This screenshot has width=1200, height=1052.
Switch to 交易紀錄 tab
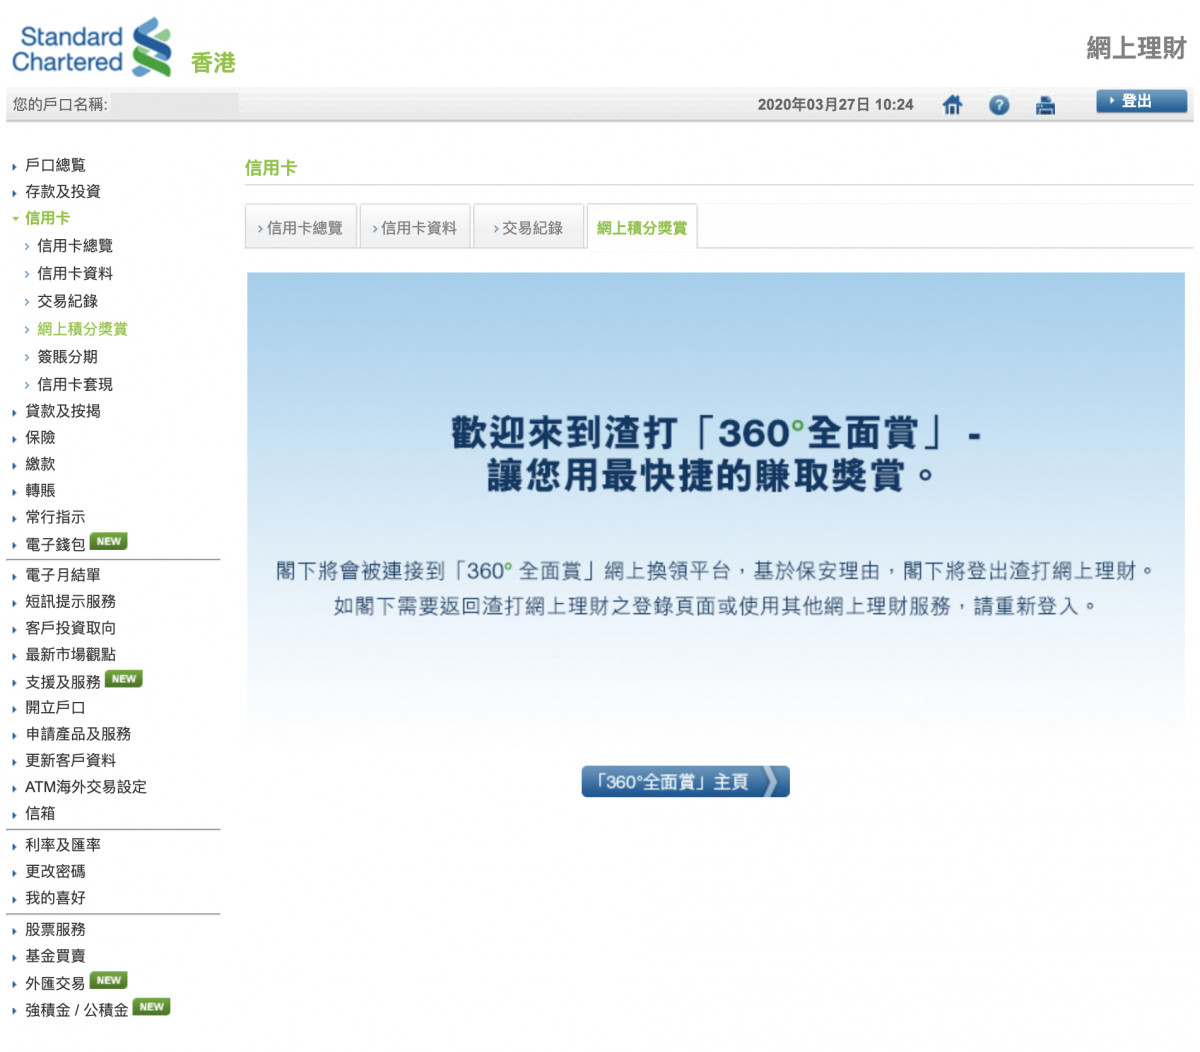point(529,227)
